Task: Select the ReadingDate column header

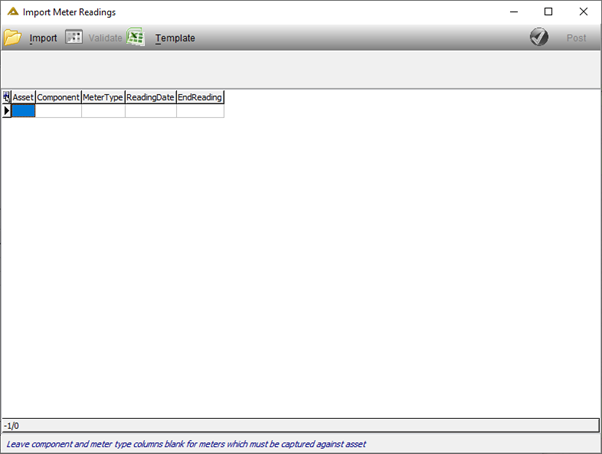Action: (x=151, y=97)
